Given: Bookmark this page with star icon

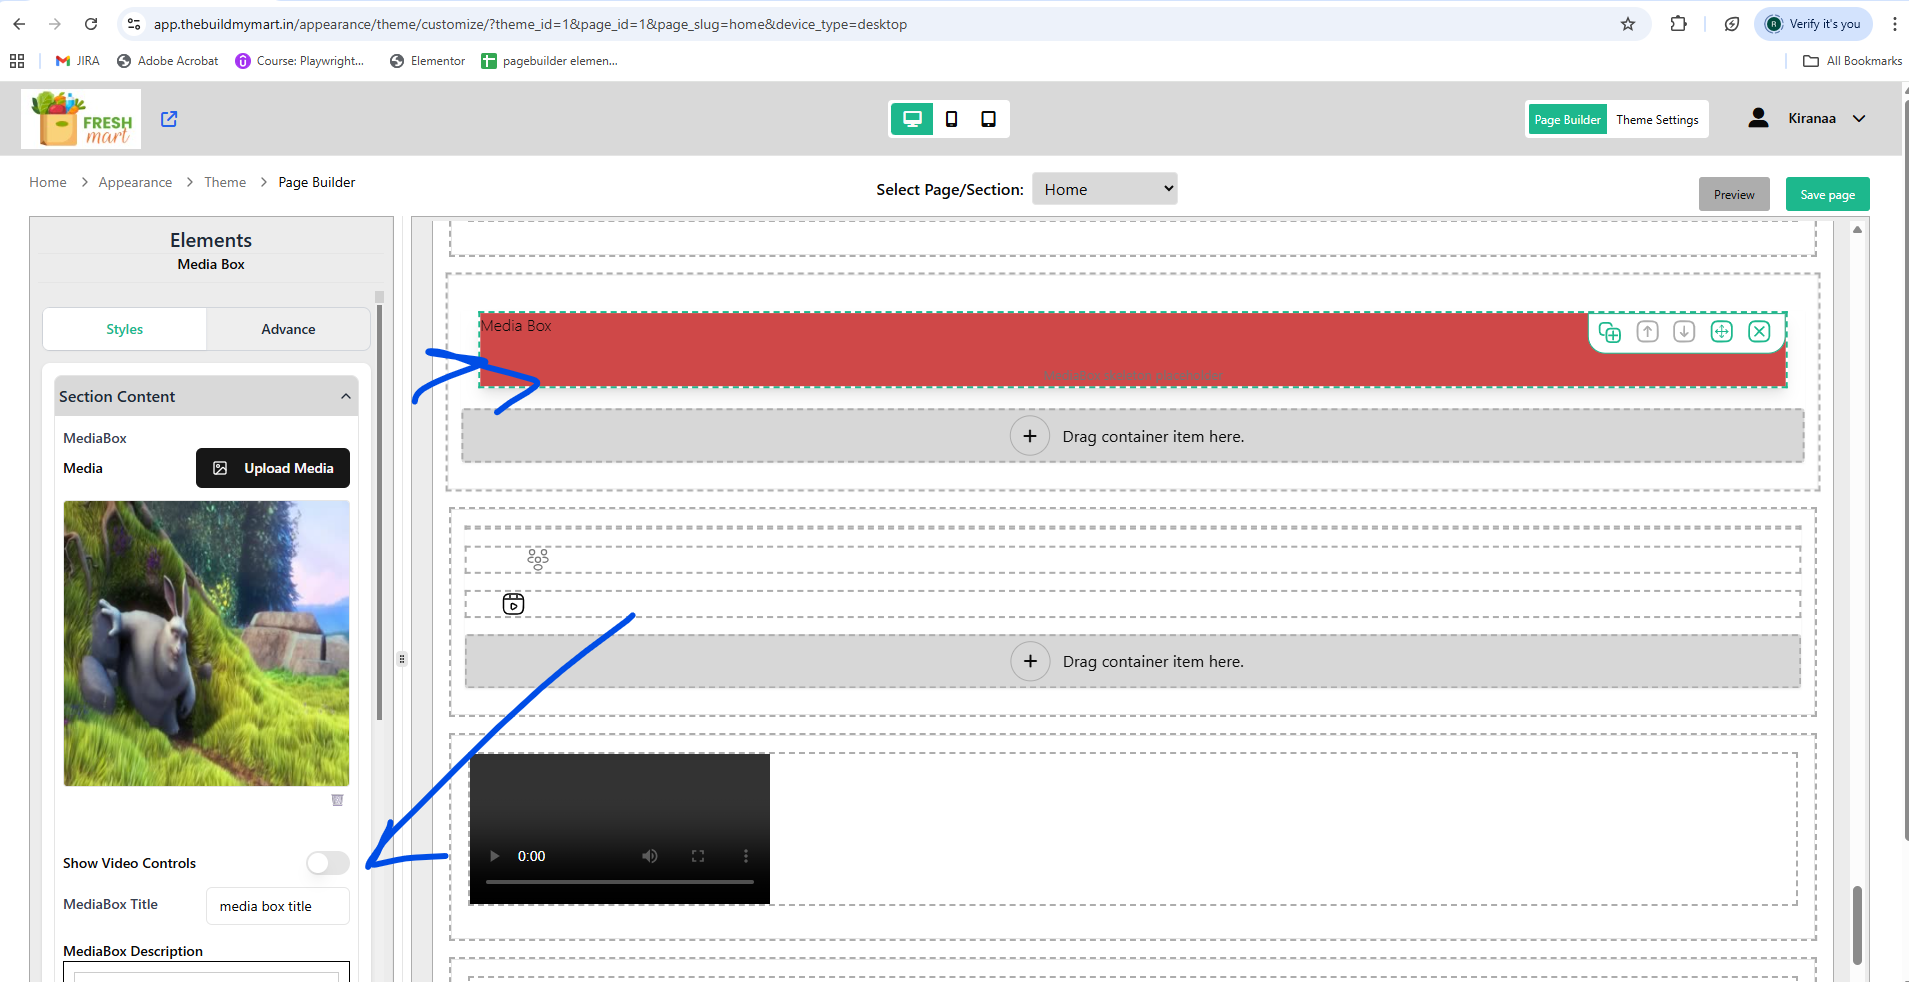Looking at the screenshot, I should [1628, 24].
